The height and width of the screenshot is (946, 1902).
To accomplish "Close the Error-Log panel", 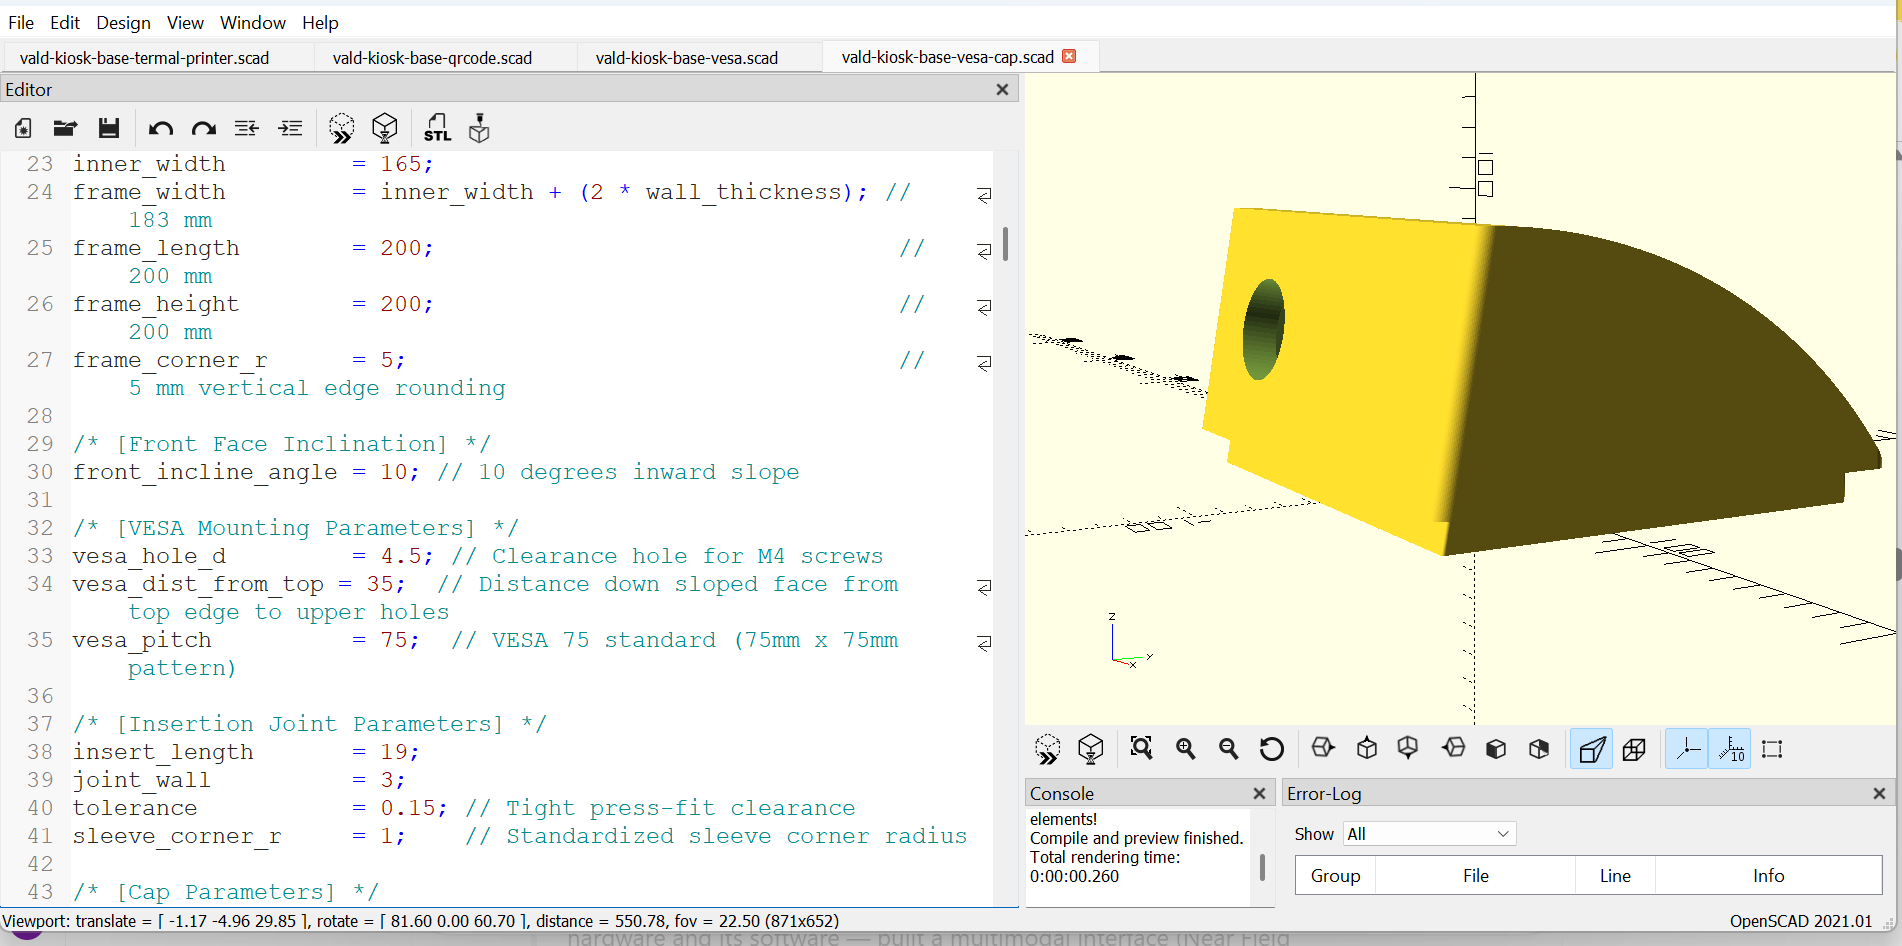I will point(1879,793).
